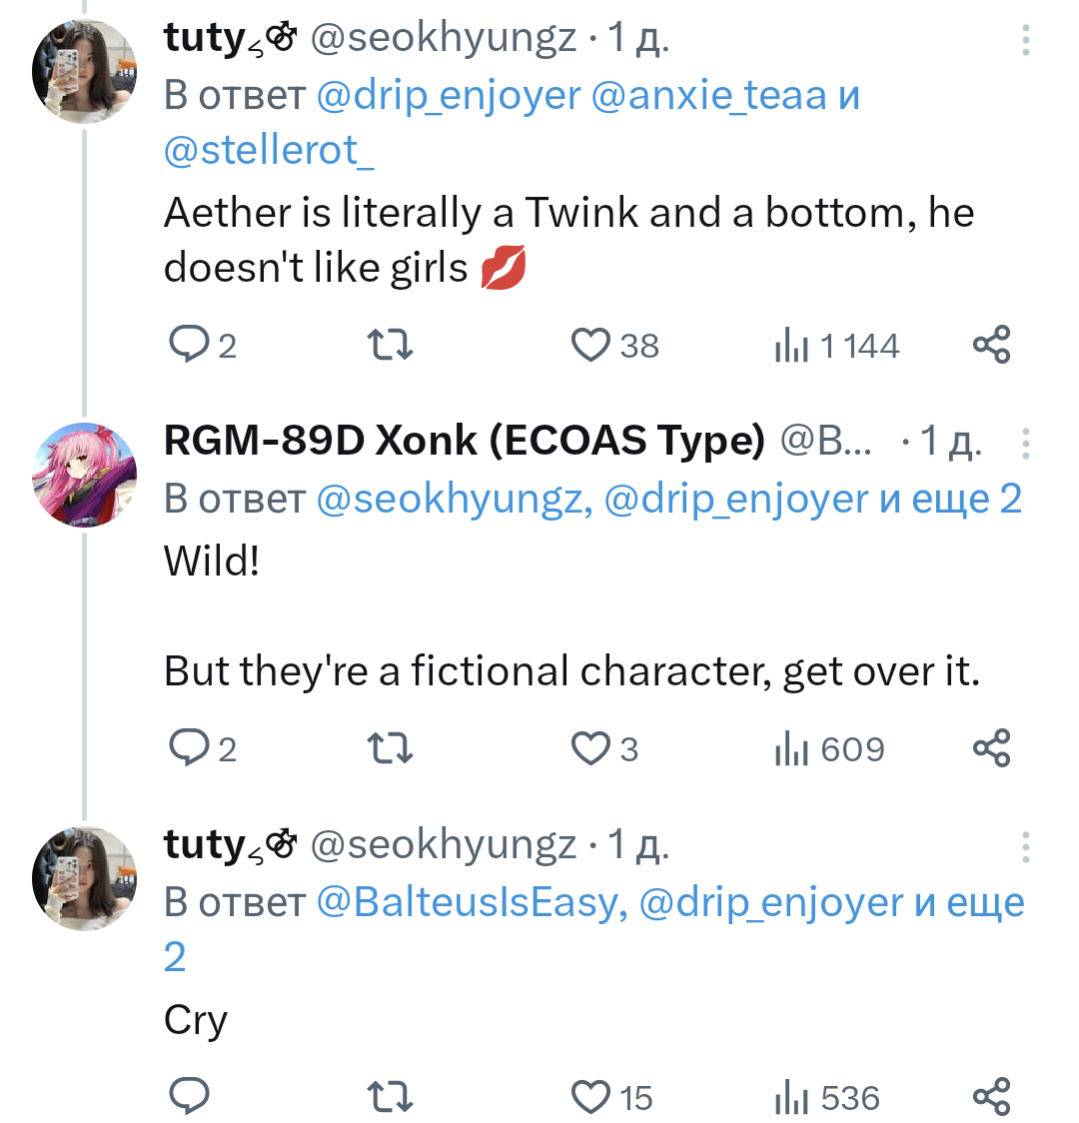Retweet the "Wild!" tweet
Screen dimensions: 1079x1123
coord(390,748)
